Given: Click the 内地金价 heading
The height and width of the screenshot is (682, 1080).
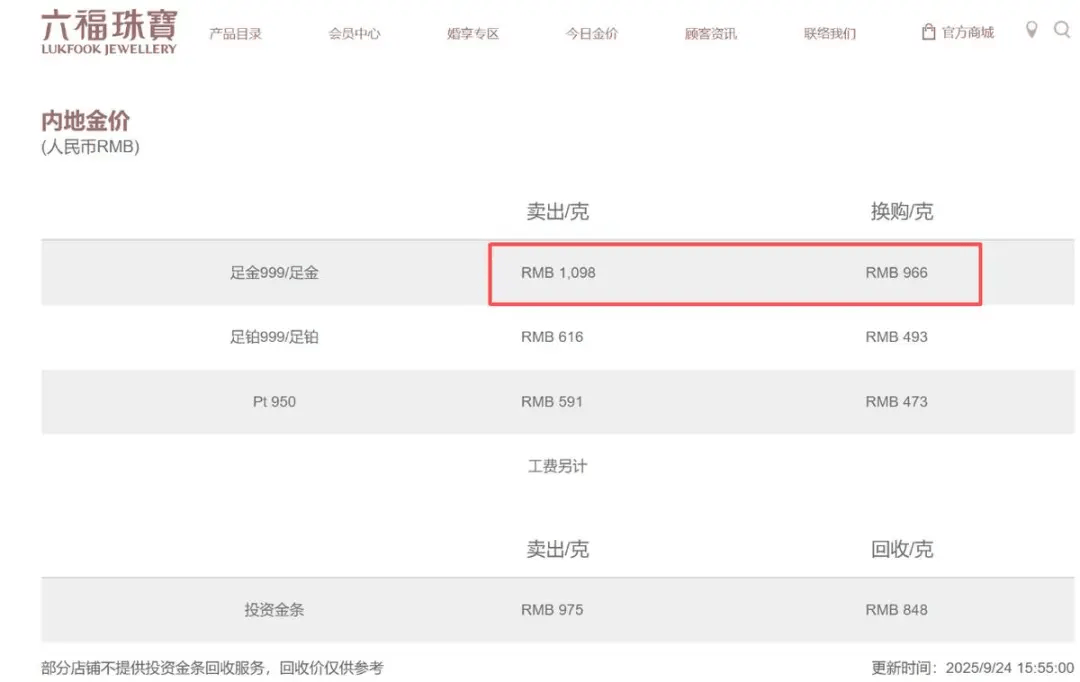Looking at the screenshot, I should pyautogui.click(x=85, y=121).
